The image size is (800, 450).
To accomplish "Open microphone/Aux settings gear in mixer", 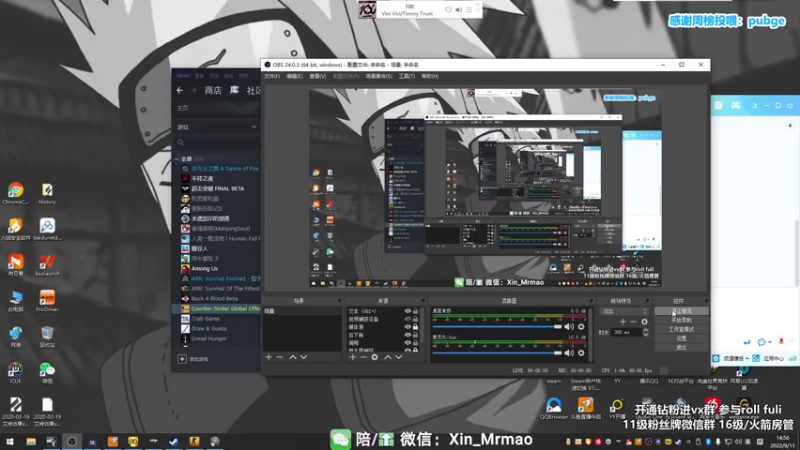I will pos(581,353).
